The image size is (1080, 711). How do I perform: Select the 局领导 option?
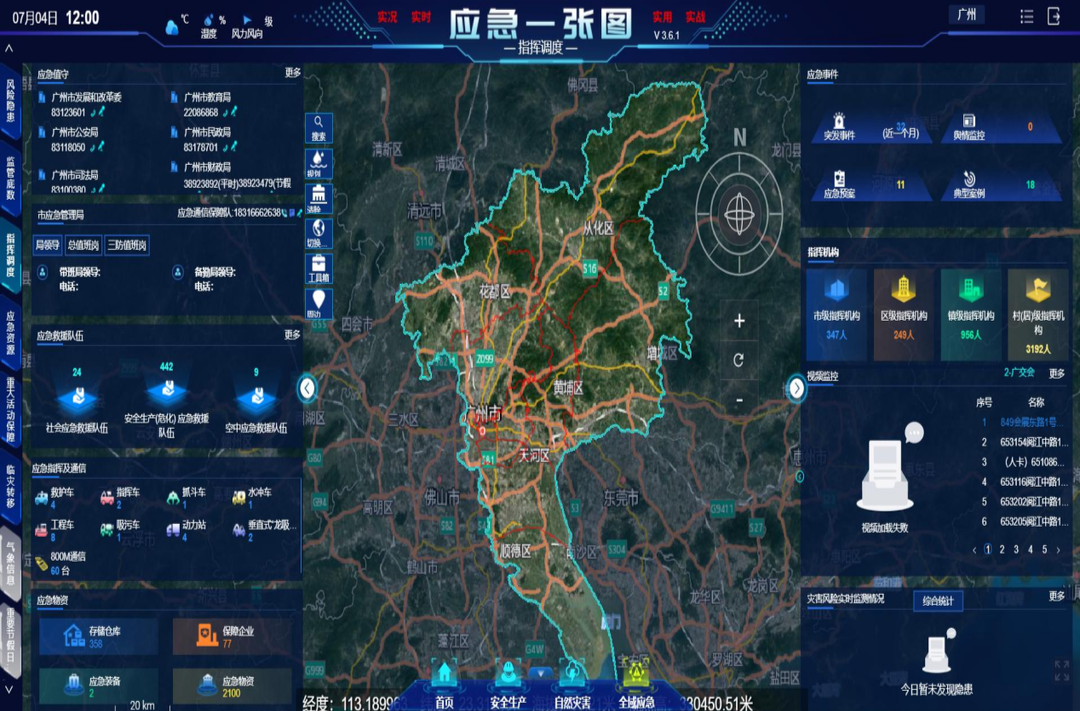point(48,245)
